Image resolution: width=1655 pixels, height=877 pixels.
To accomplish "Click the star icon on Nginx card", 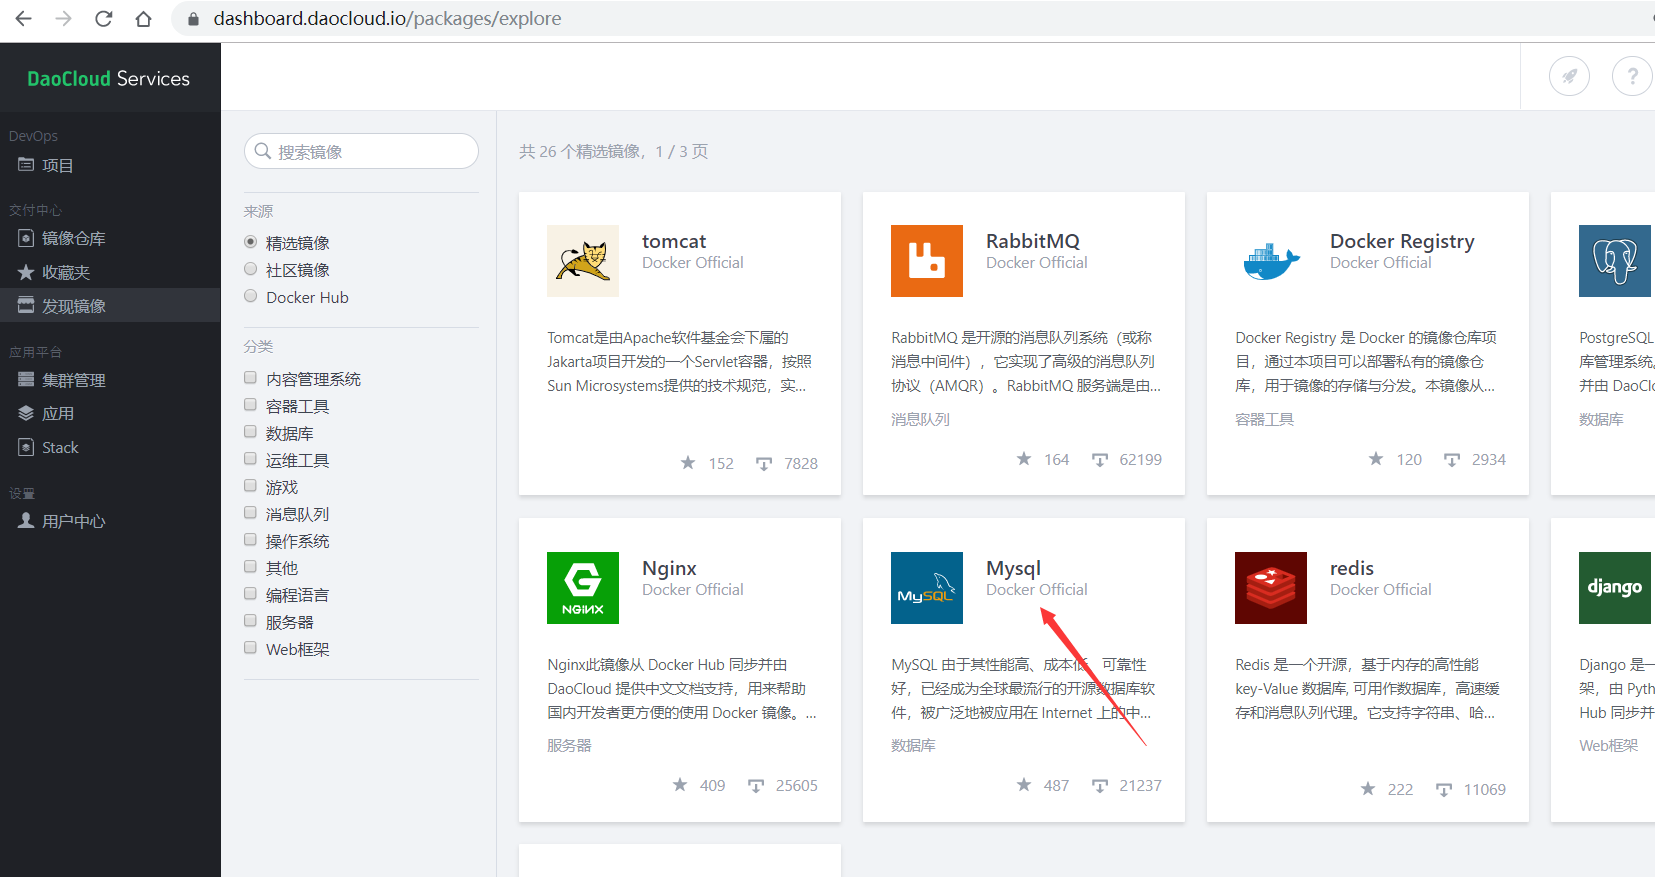I will pyautogui.click(x=680, y=785).
